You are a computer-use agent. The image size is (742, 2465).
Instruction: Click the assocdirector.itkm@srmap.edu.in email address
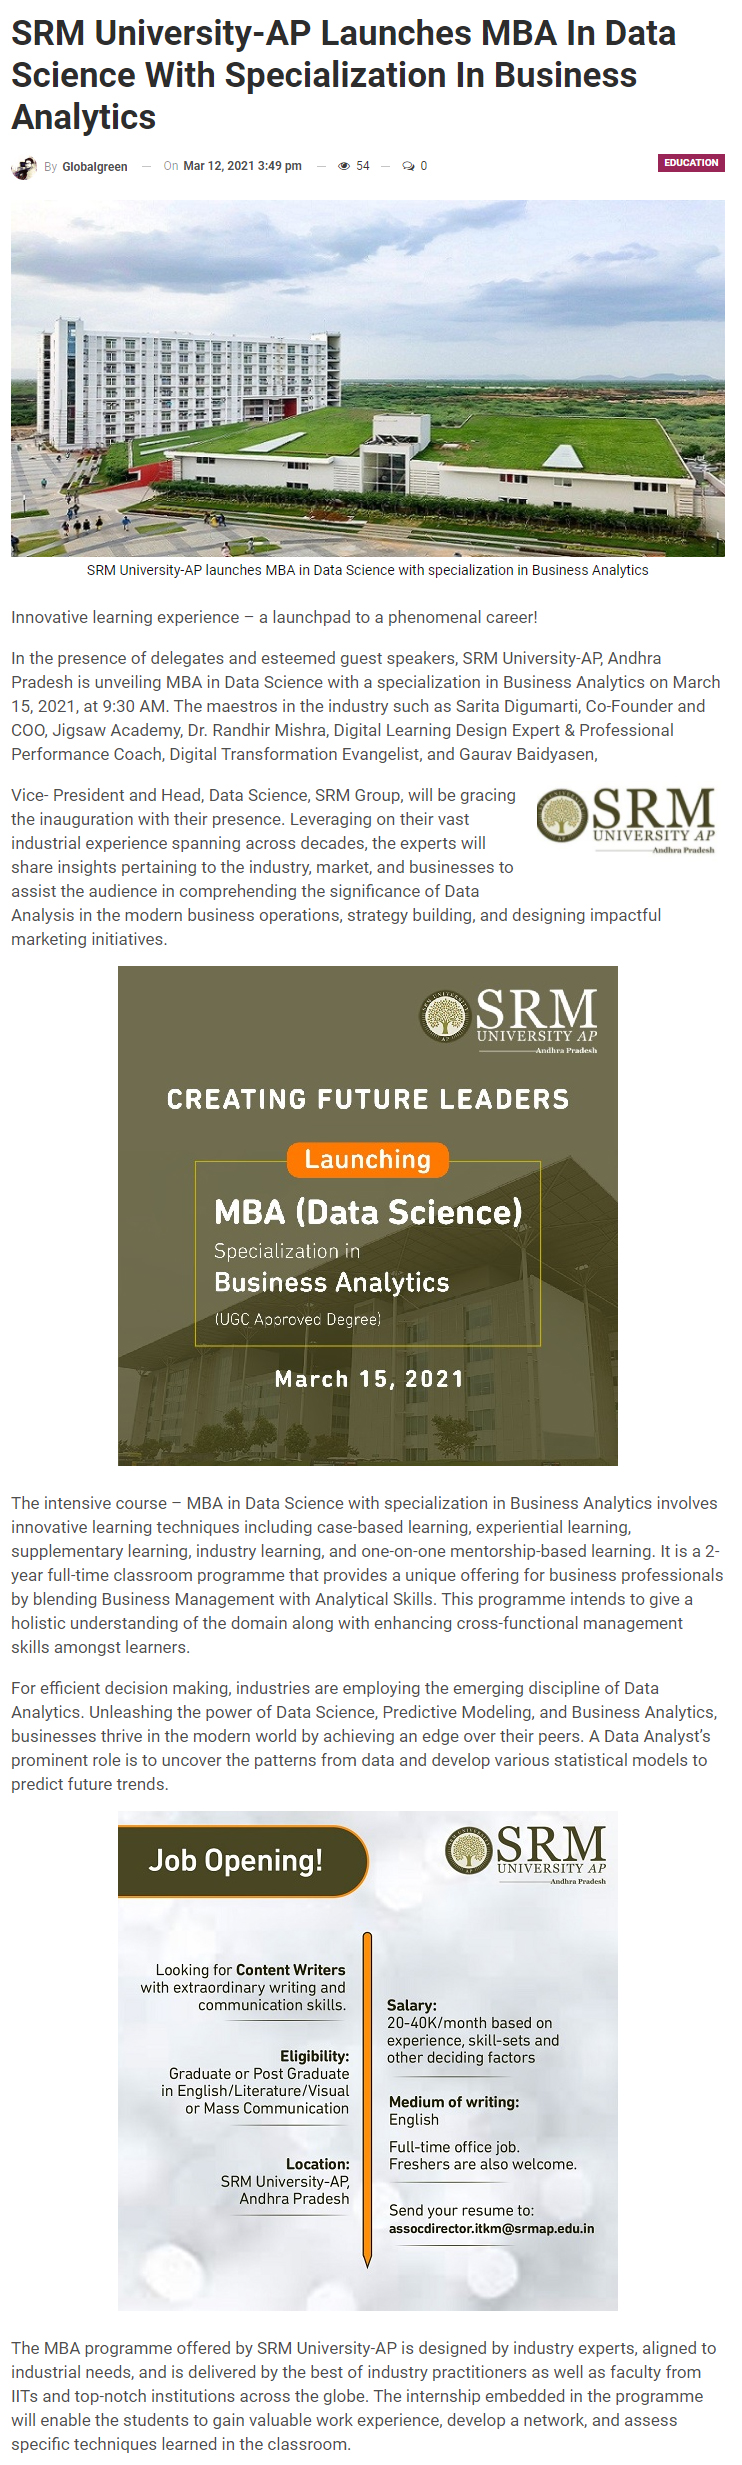point(491,2228)
